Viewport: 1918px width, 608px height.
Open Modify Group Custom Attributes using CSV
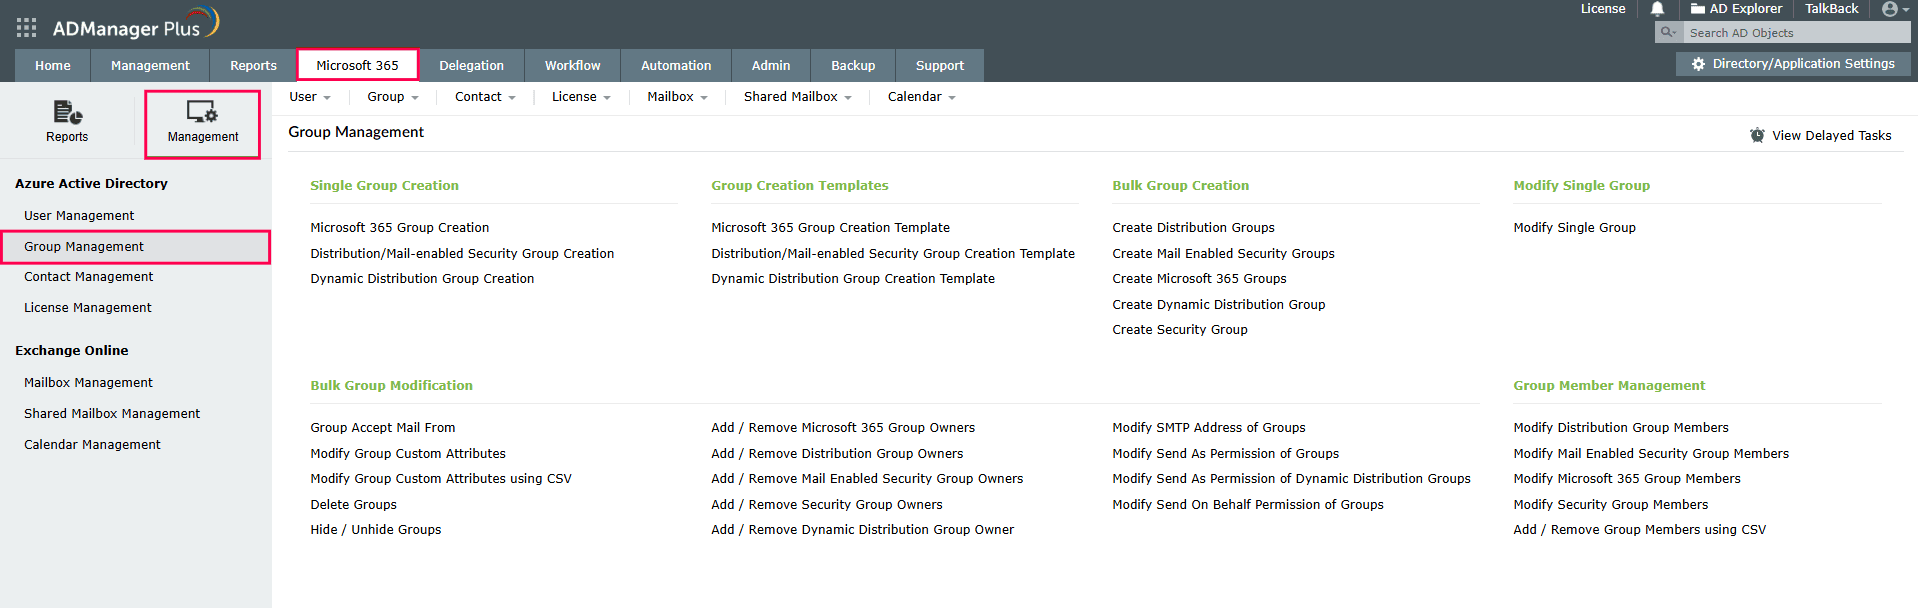click(441, 479)
